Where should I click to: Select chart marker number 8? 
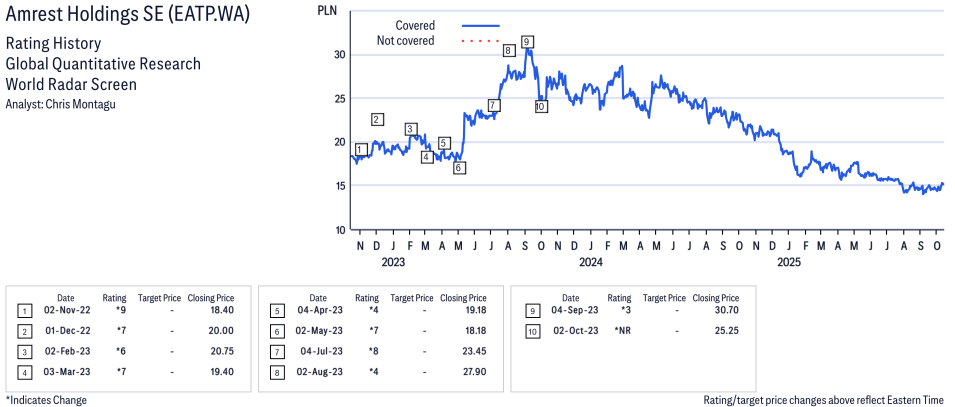click(509, 50)
